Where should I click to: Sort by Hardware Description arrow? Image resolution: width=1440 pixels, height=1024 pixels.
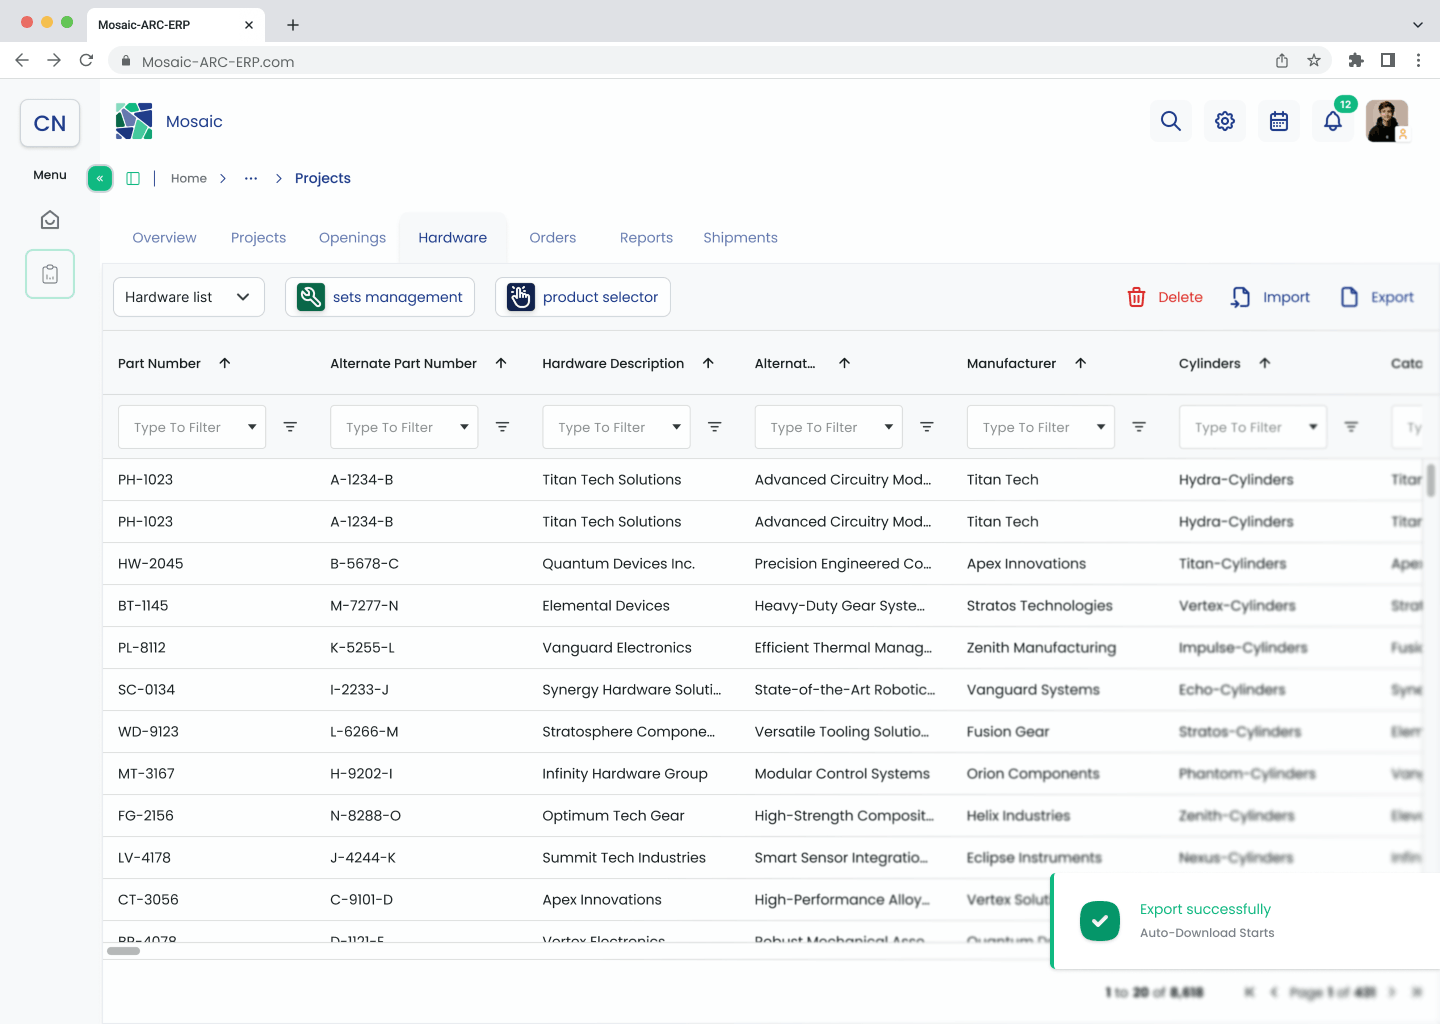pyautogui.click(x=708, y=363)
